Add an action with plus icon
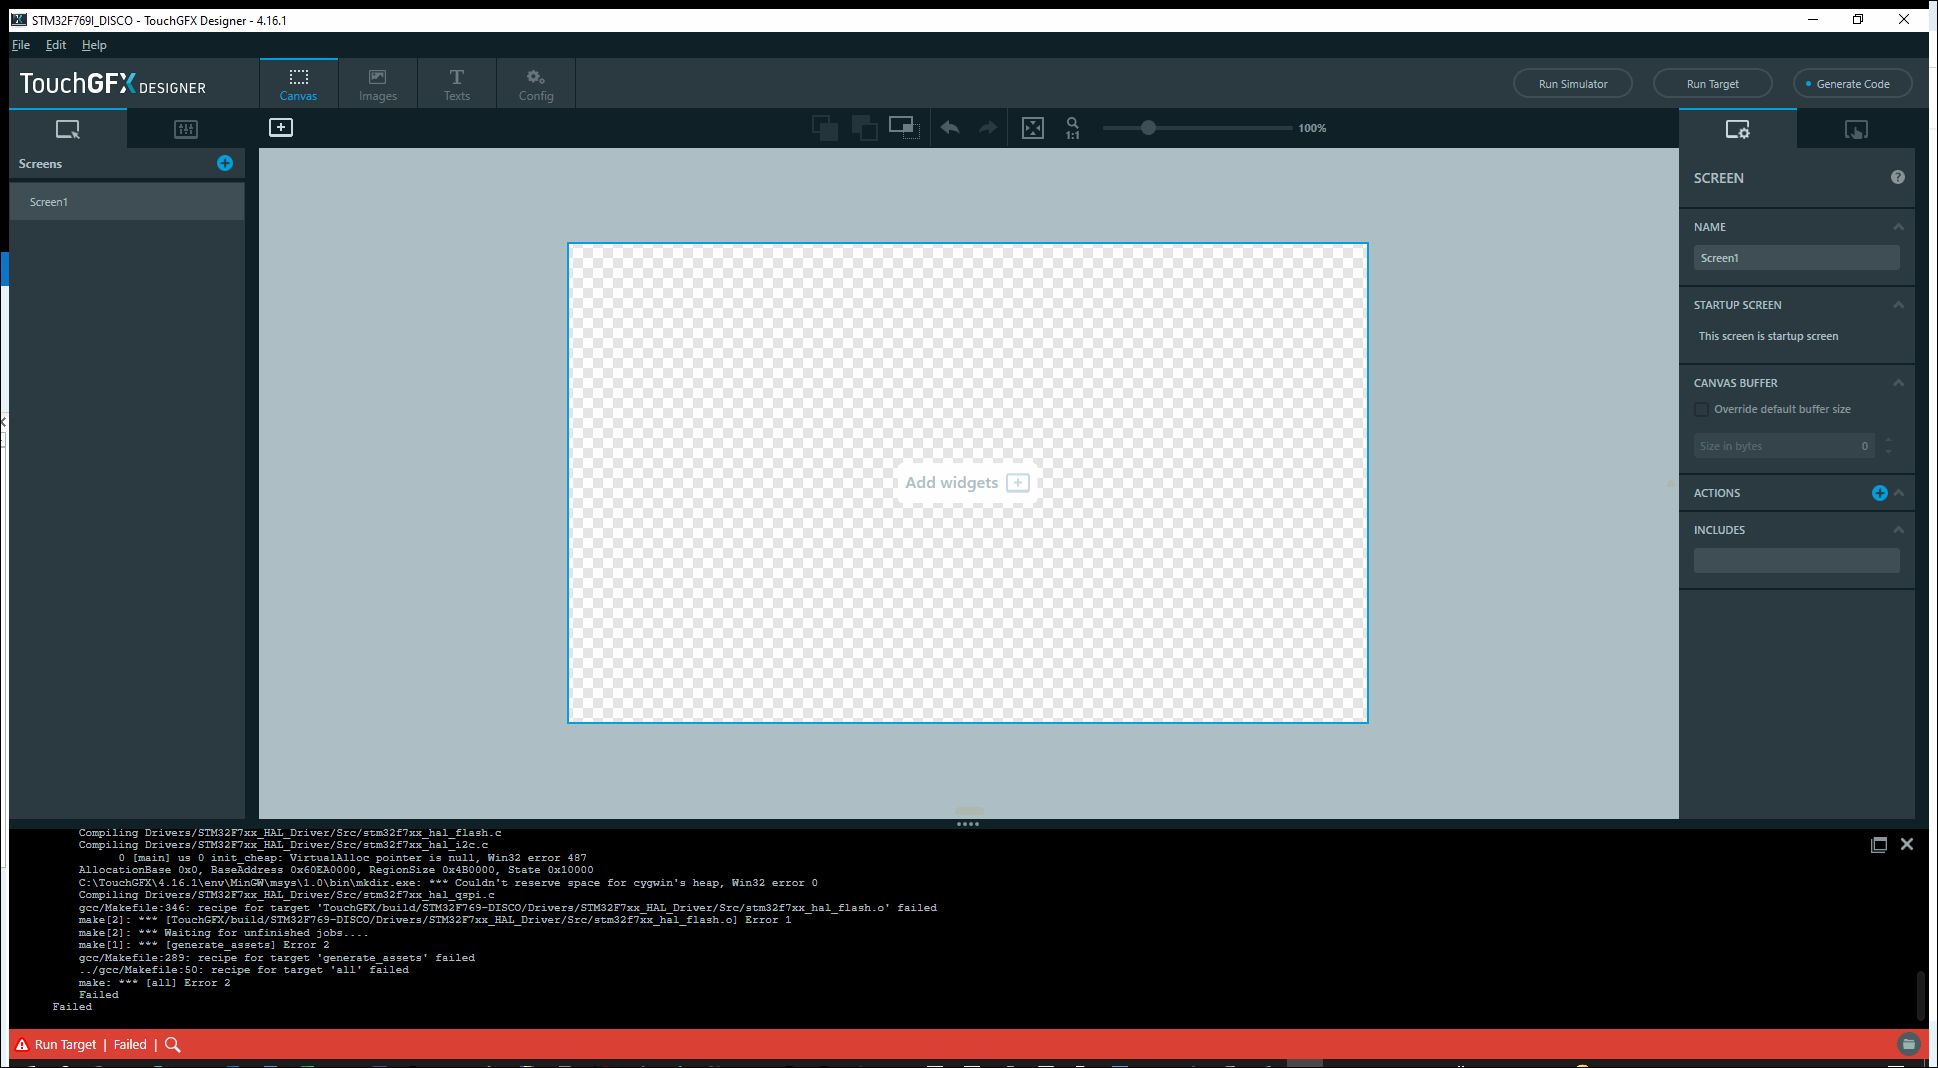The width and height of the screenshot is (1938, 1068). tap(1880, 493)
